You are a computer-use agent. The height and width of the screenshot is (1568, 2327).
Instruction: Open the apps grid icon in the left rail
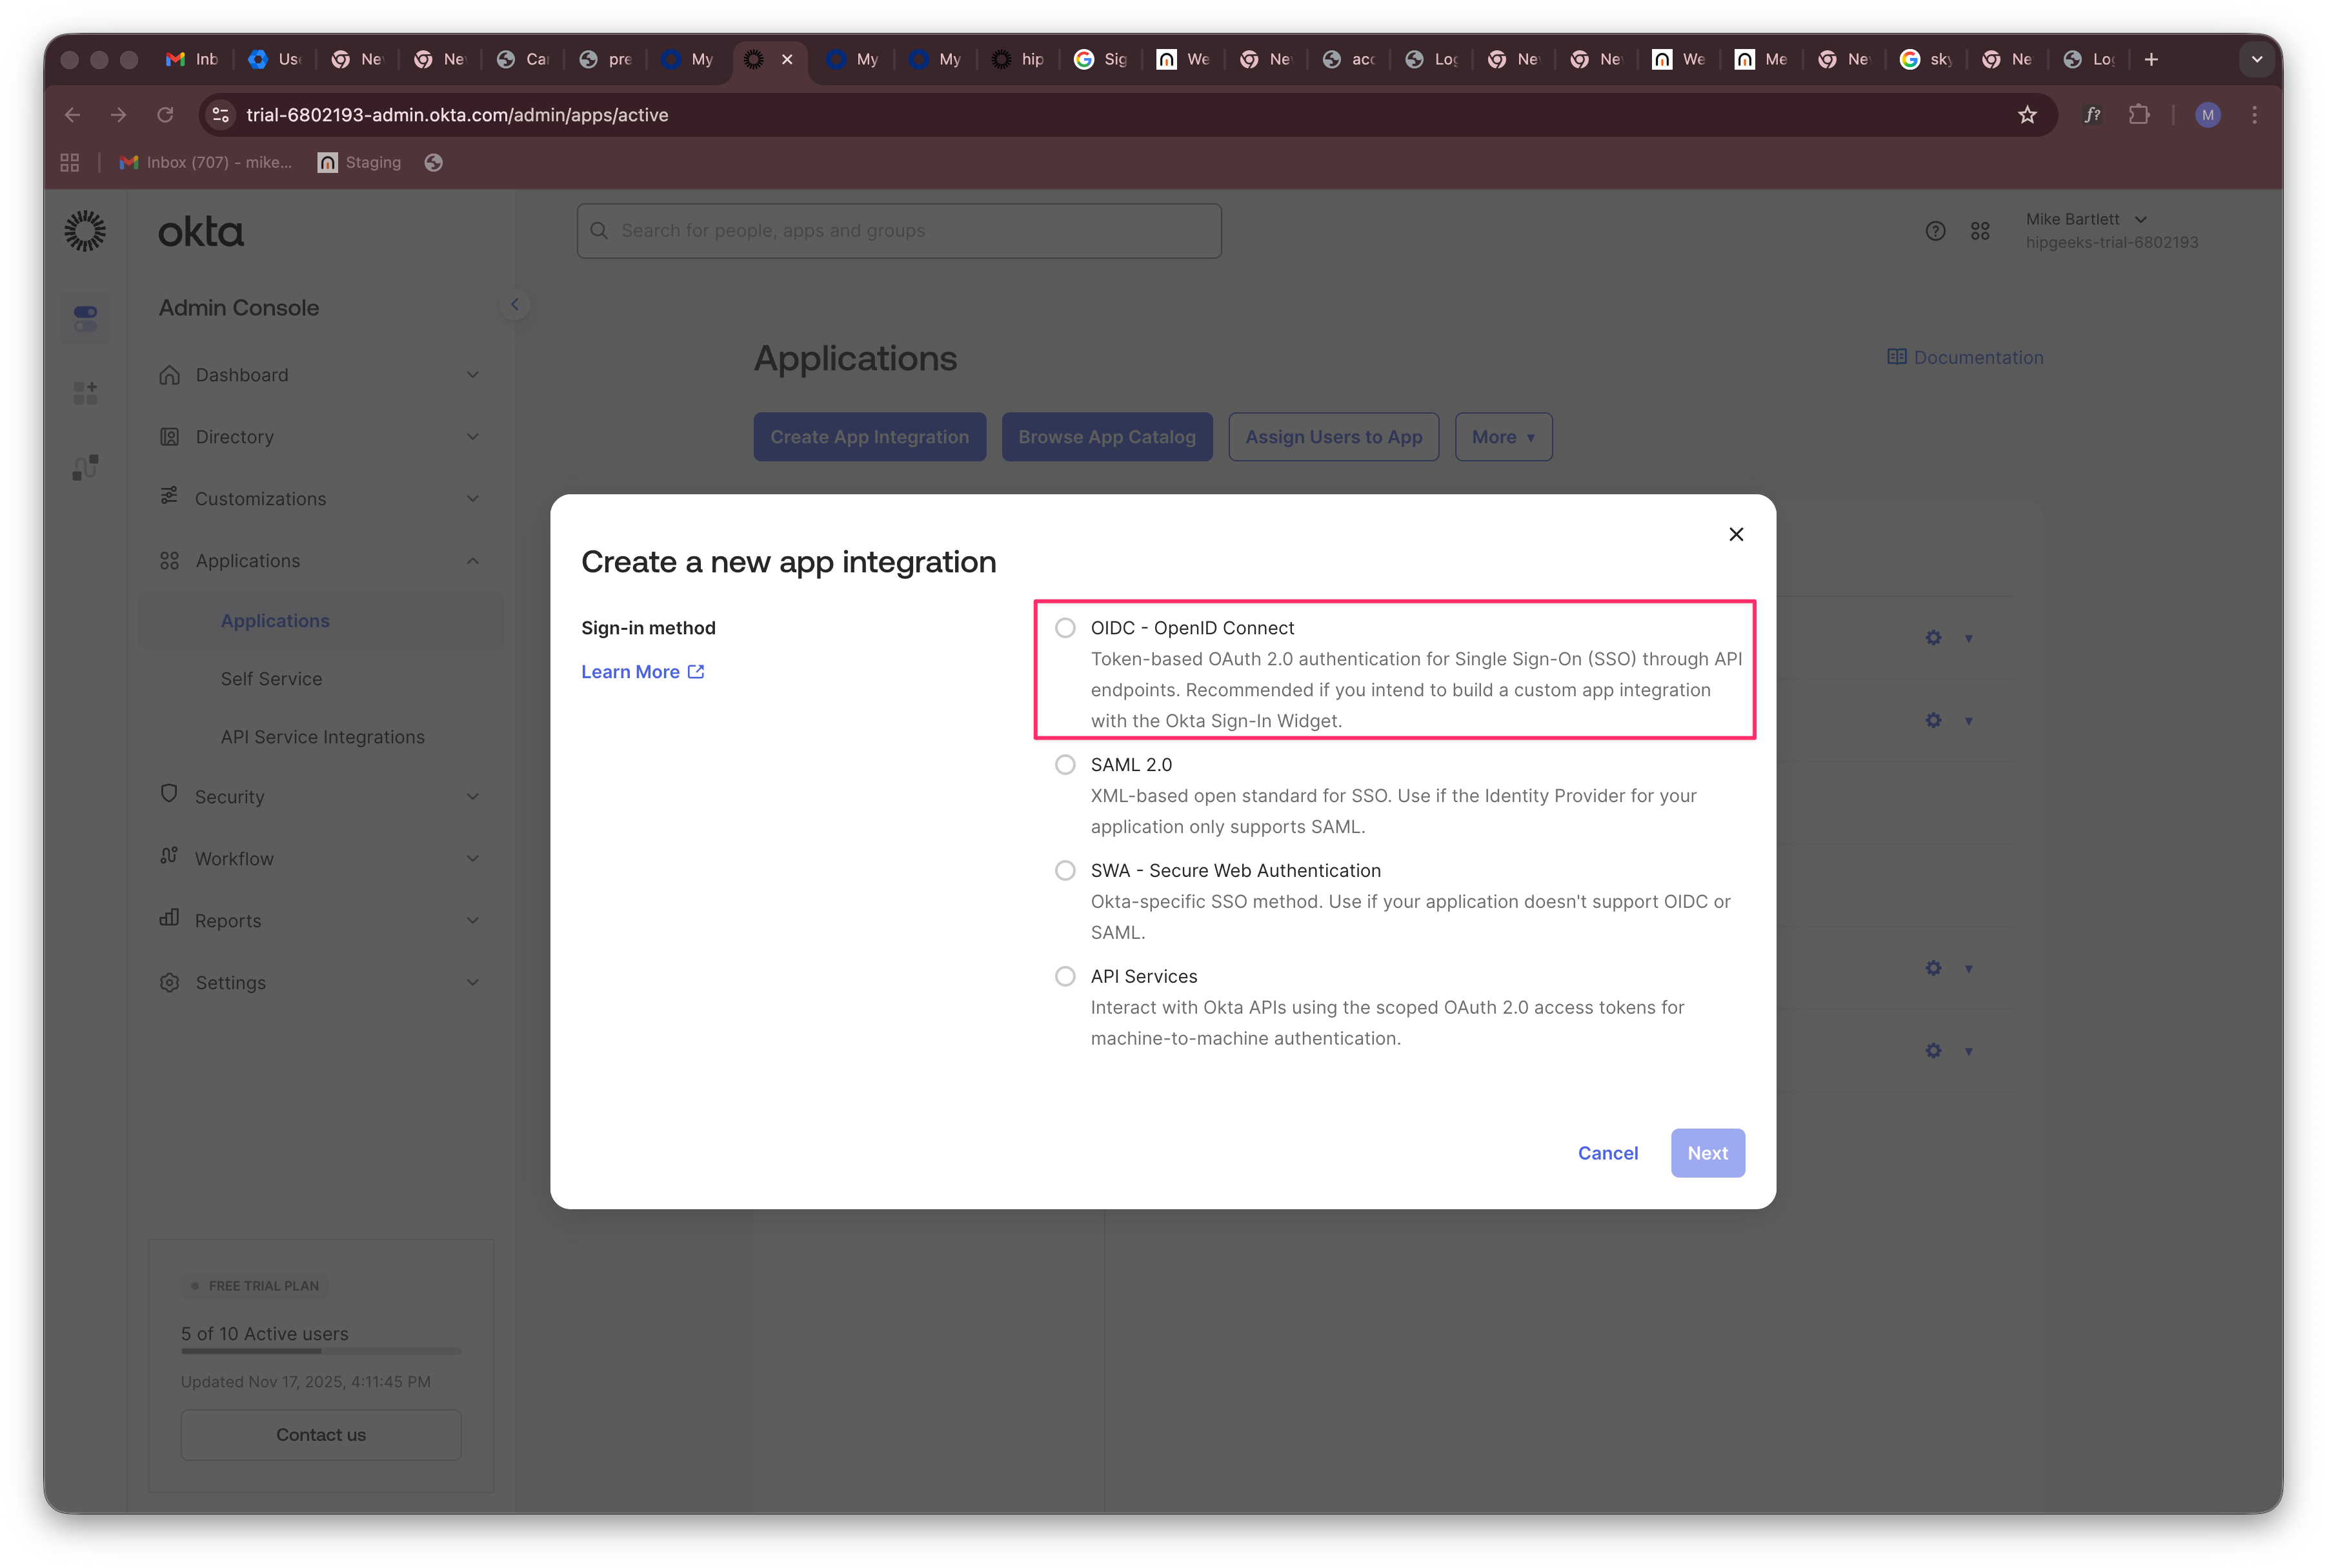click(x=85, y=392)
